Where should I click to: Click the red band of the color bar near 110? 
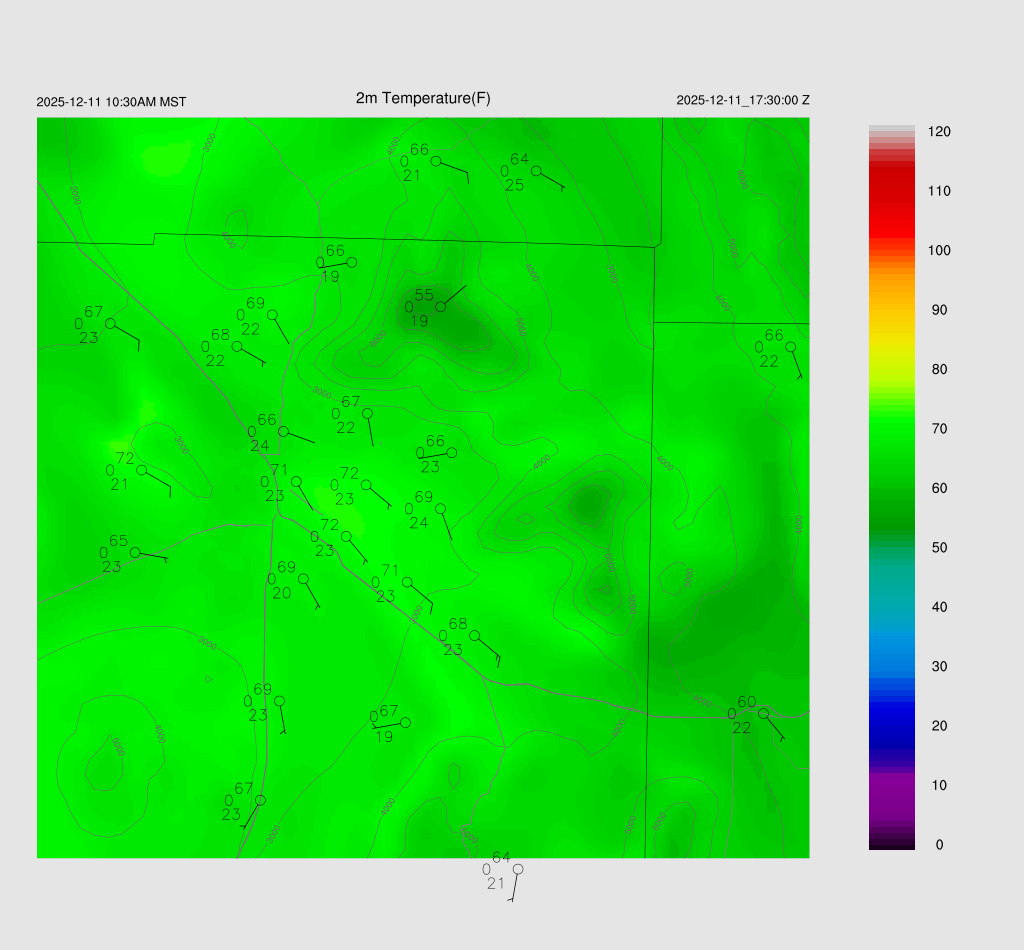click(891, 190)
